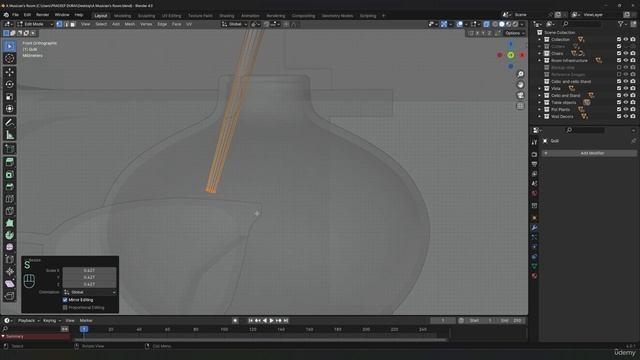The width and height of the screenshot is (640, 360).
Task: Click the Scale X value field
Action: pyautogui.click(x=89, y=271)
